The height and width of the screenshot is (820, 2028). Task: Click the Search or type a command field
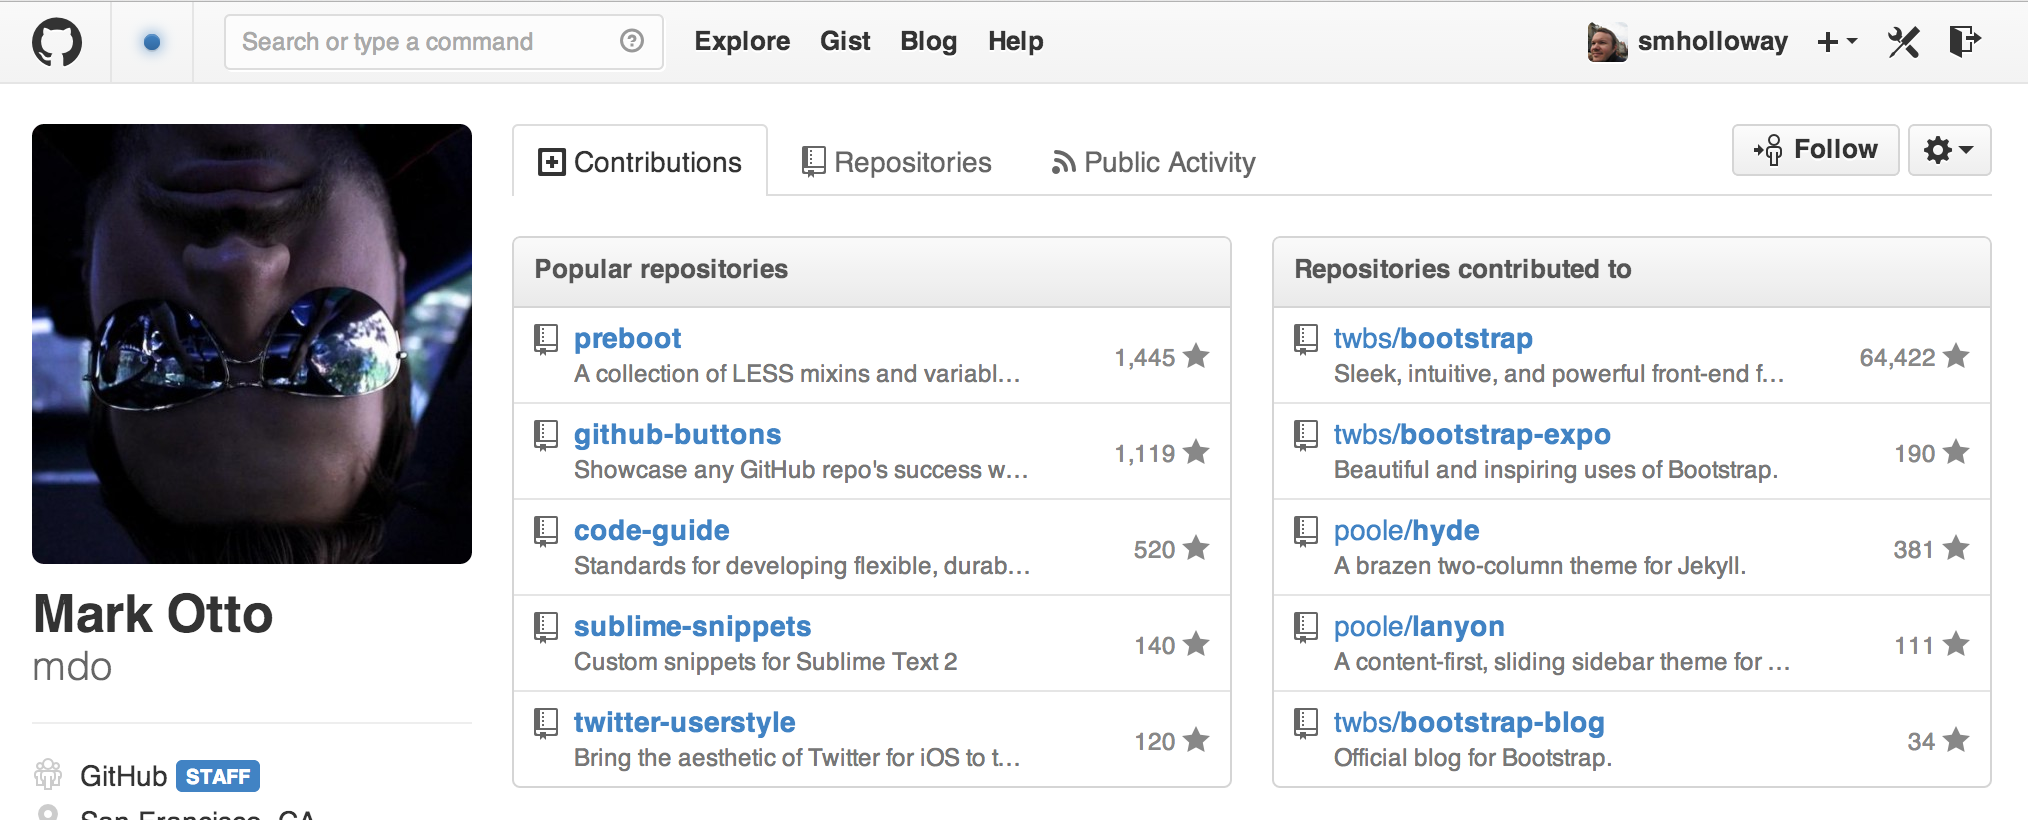tap(444, 42)
